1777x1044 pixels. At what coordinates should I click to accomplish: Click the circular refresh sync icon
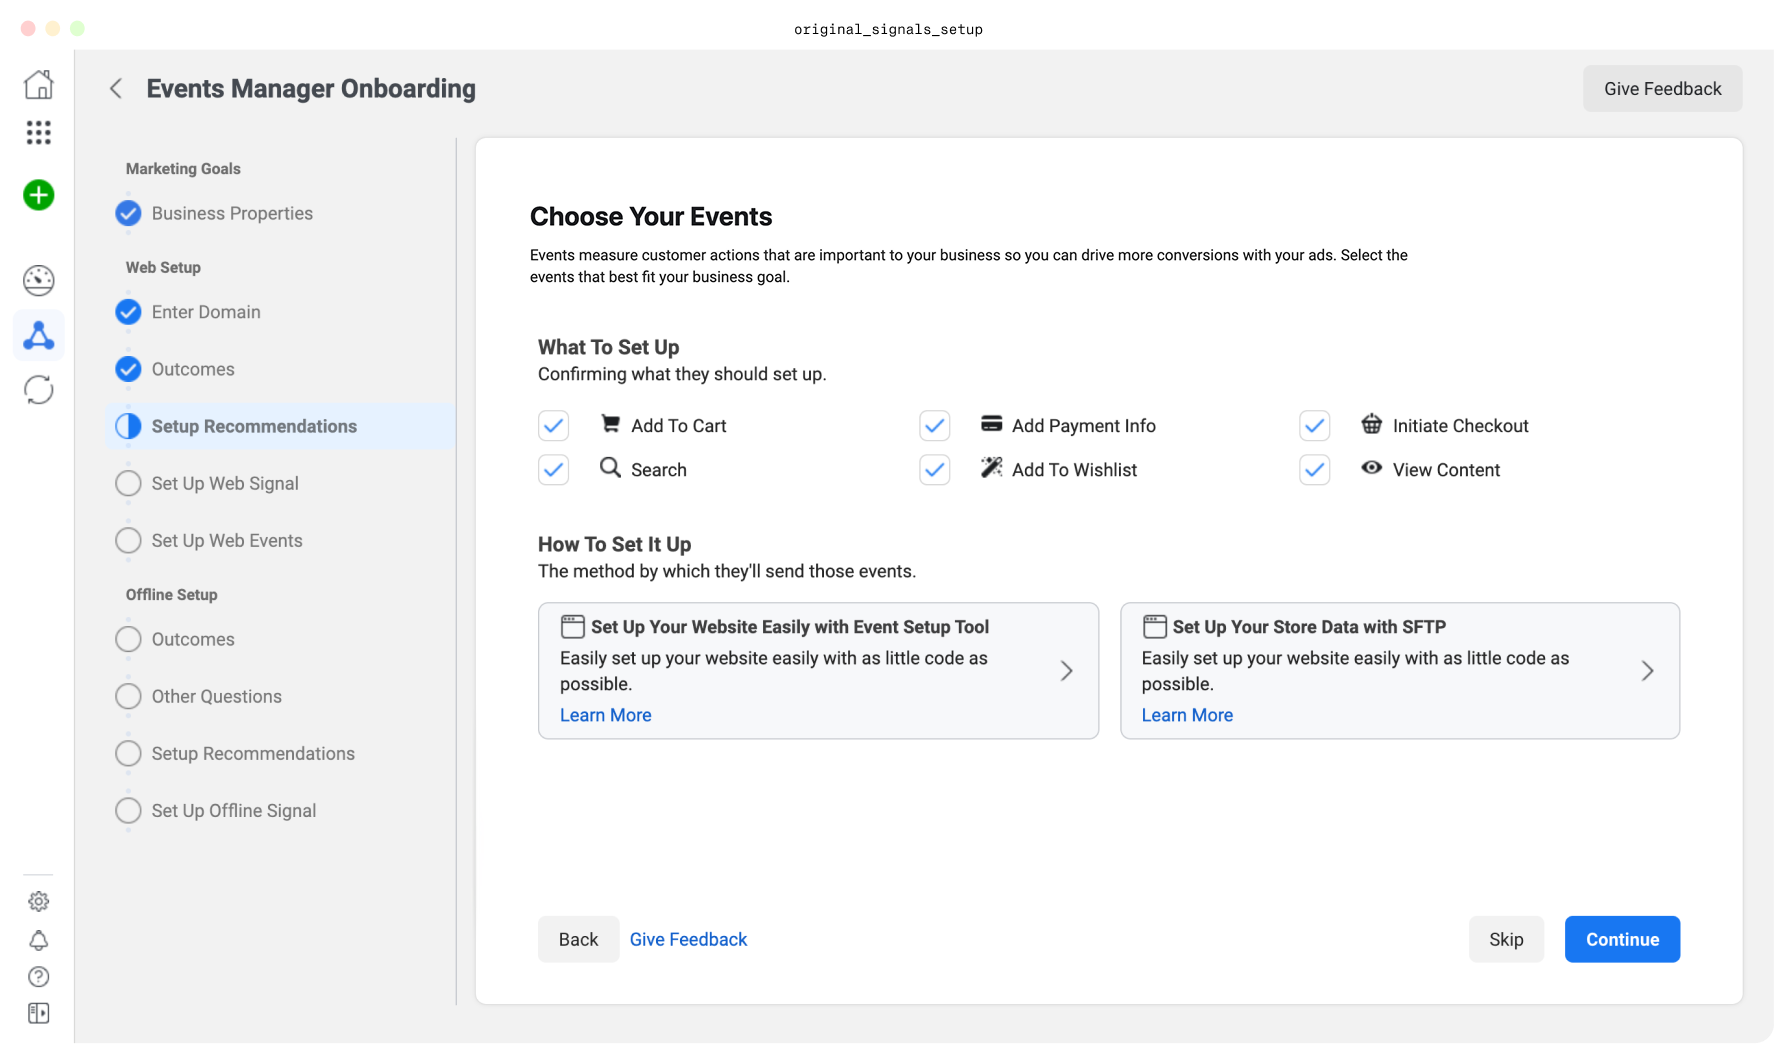[x=38, y=390]
